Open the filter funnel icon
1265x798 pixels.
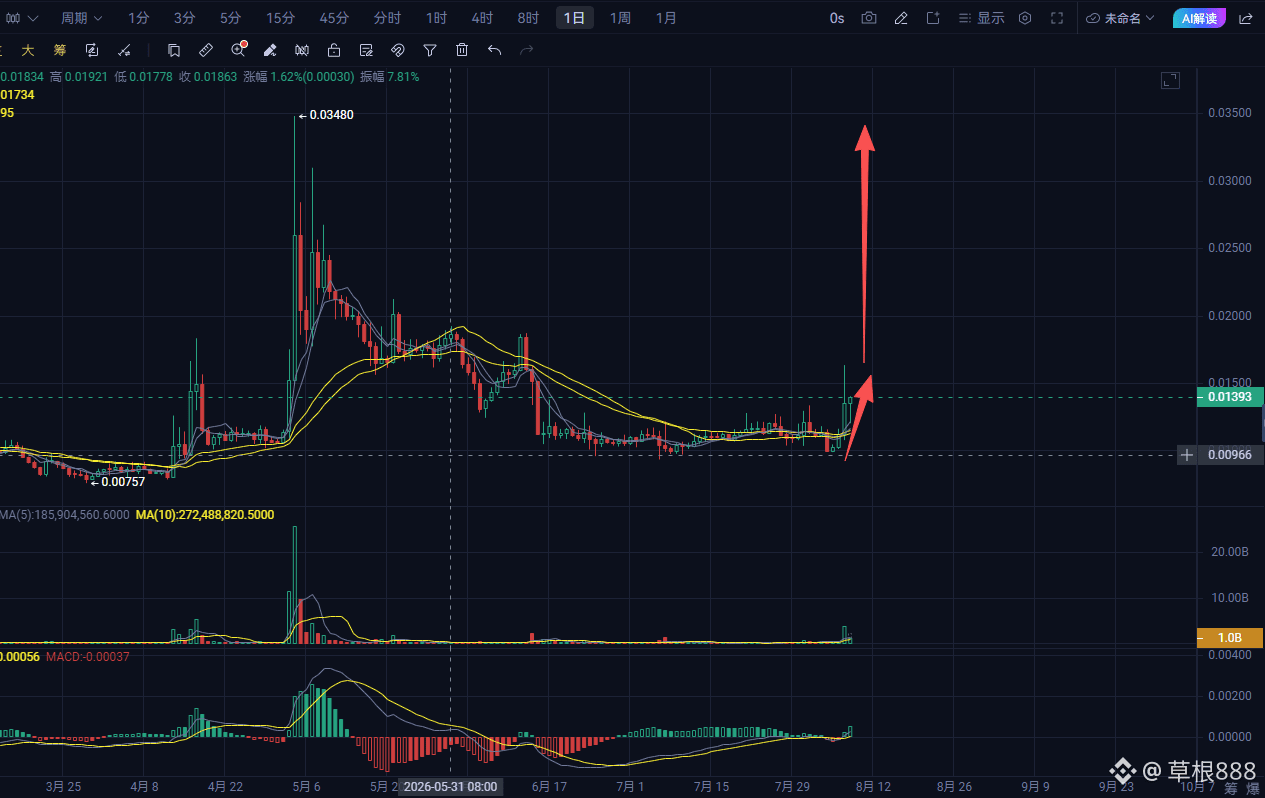430,50
